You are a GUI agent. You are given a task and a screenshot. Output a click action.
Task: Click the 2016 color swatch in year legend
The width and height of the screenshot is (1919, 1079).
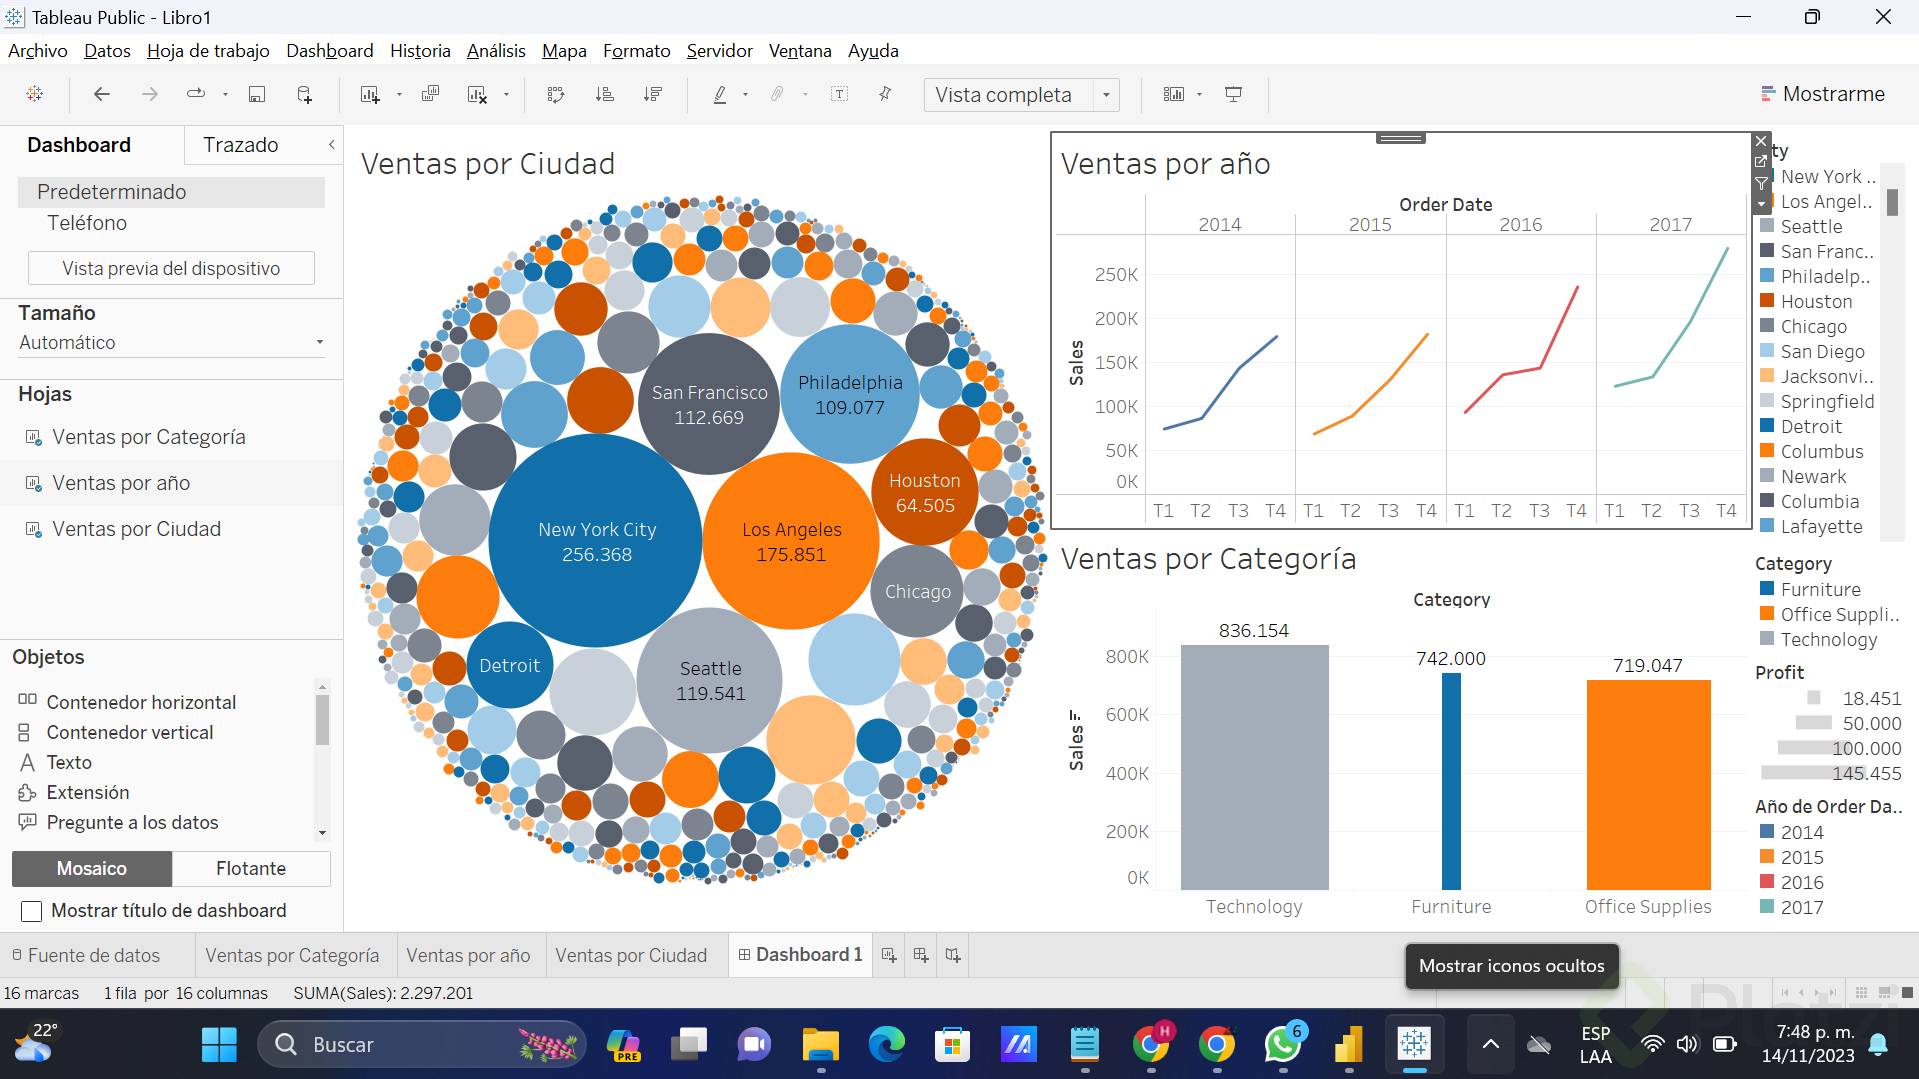(1766, 882)
